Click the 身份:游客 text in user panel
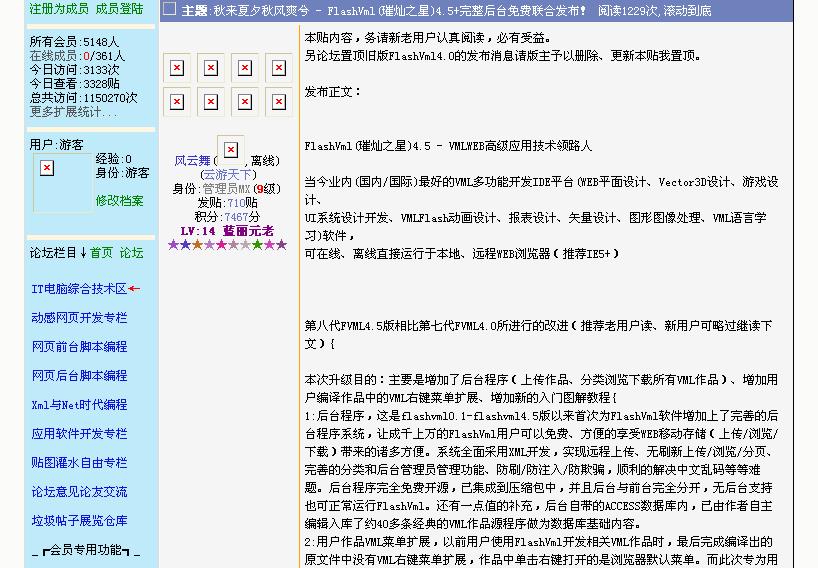Image resolution: width=818 pixels, height=568 pixels. 123,173
